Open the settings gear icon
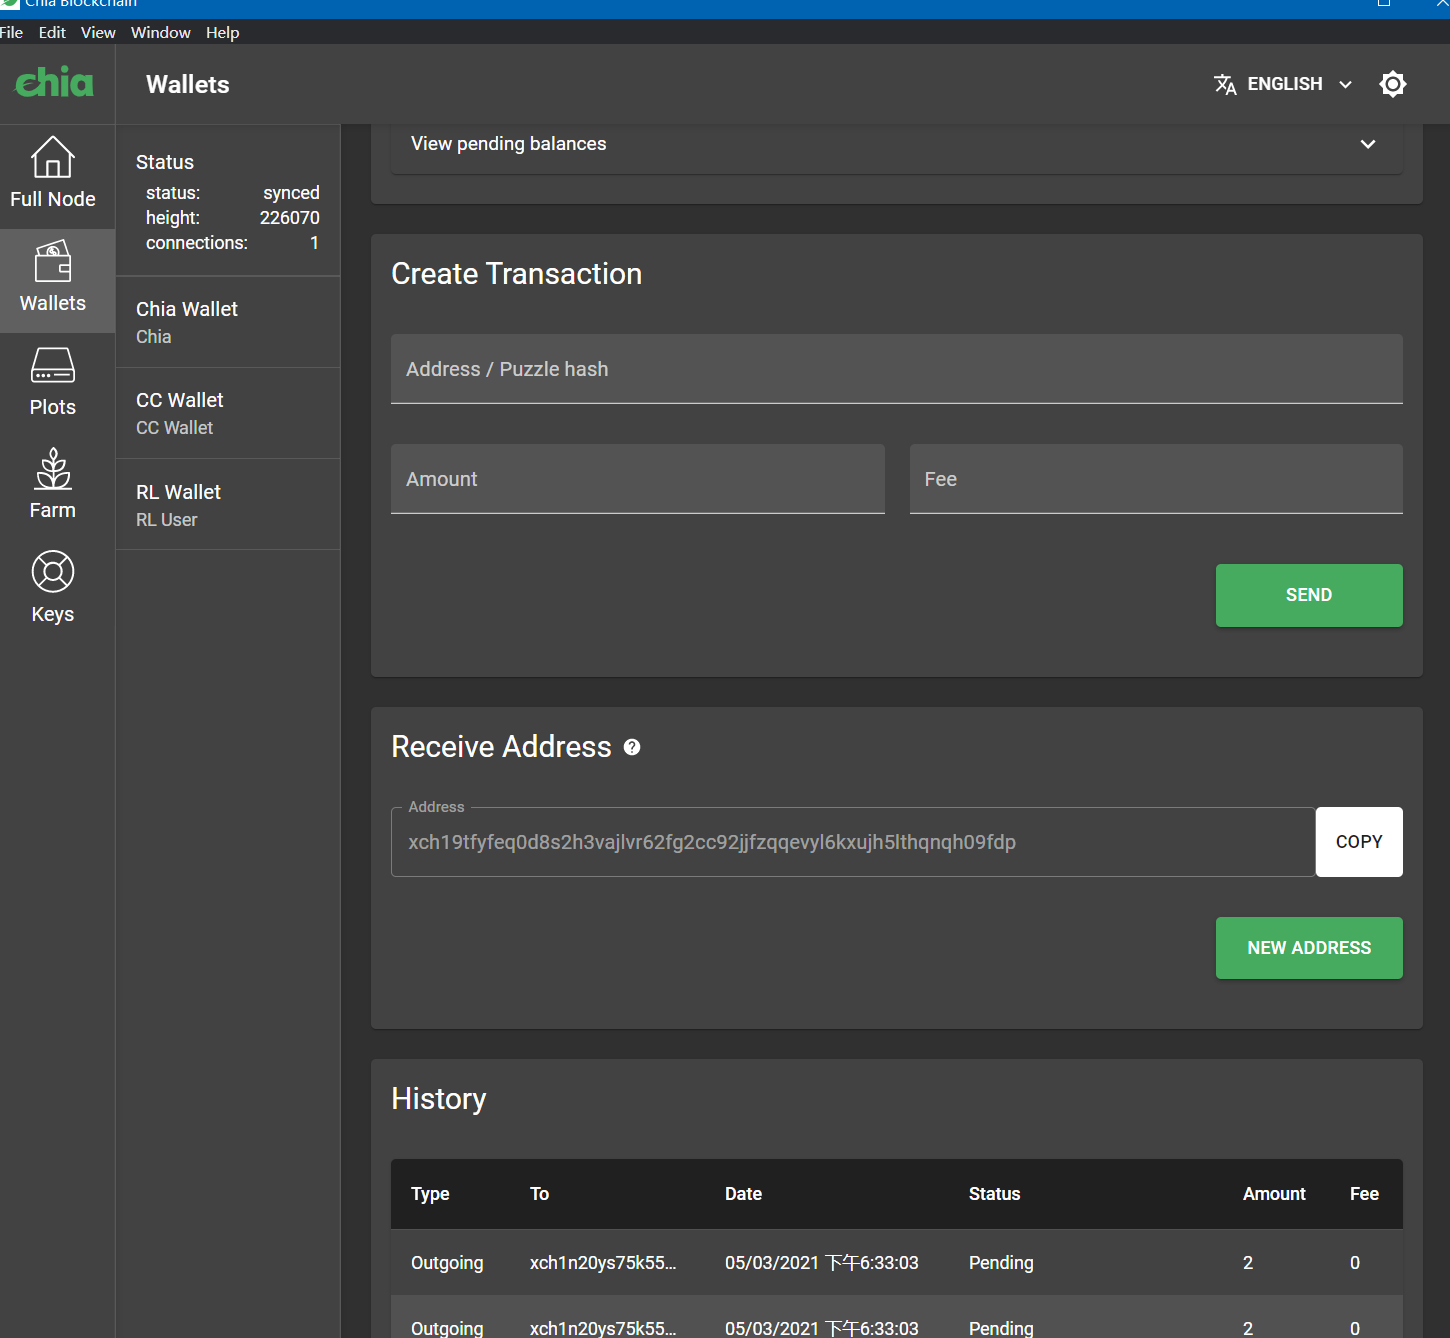 pyautogui.click(x=1393, y=84)
